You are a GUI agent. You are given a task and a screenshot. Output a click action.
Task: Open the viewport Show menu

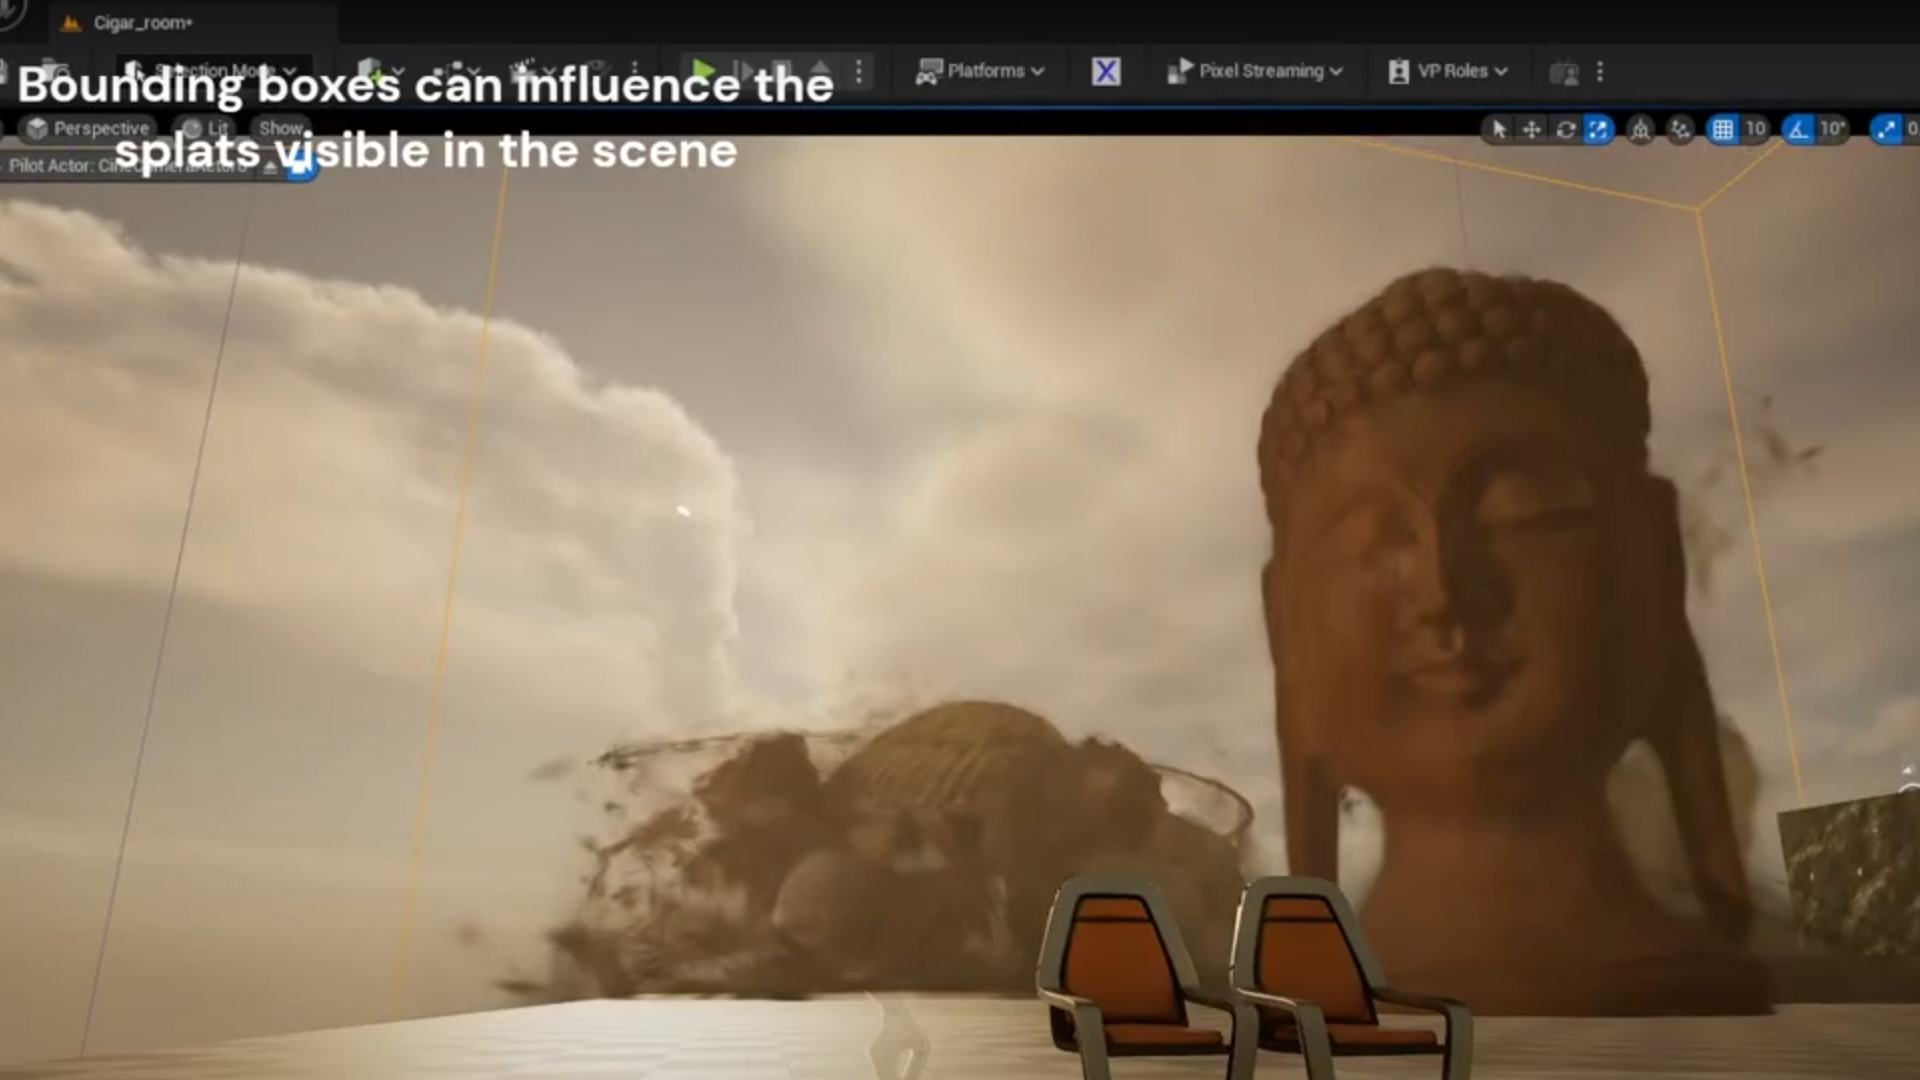tap(281, 128)
